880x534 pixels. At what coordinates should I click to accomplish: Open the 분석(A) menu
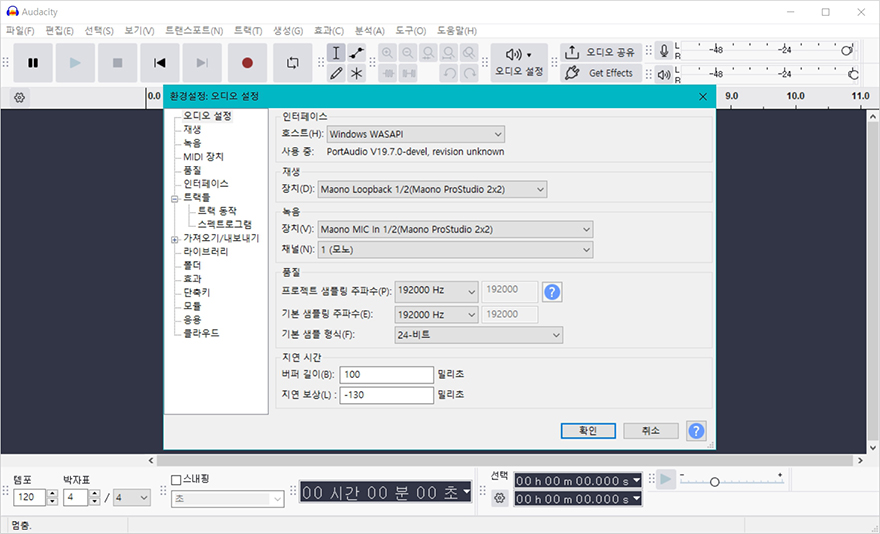pyautogui.click(x=369, y=30)
